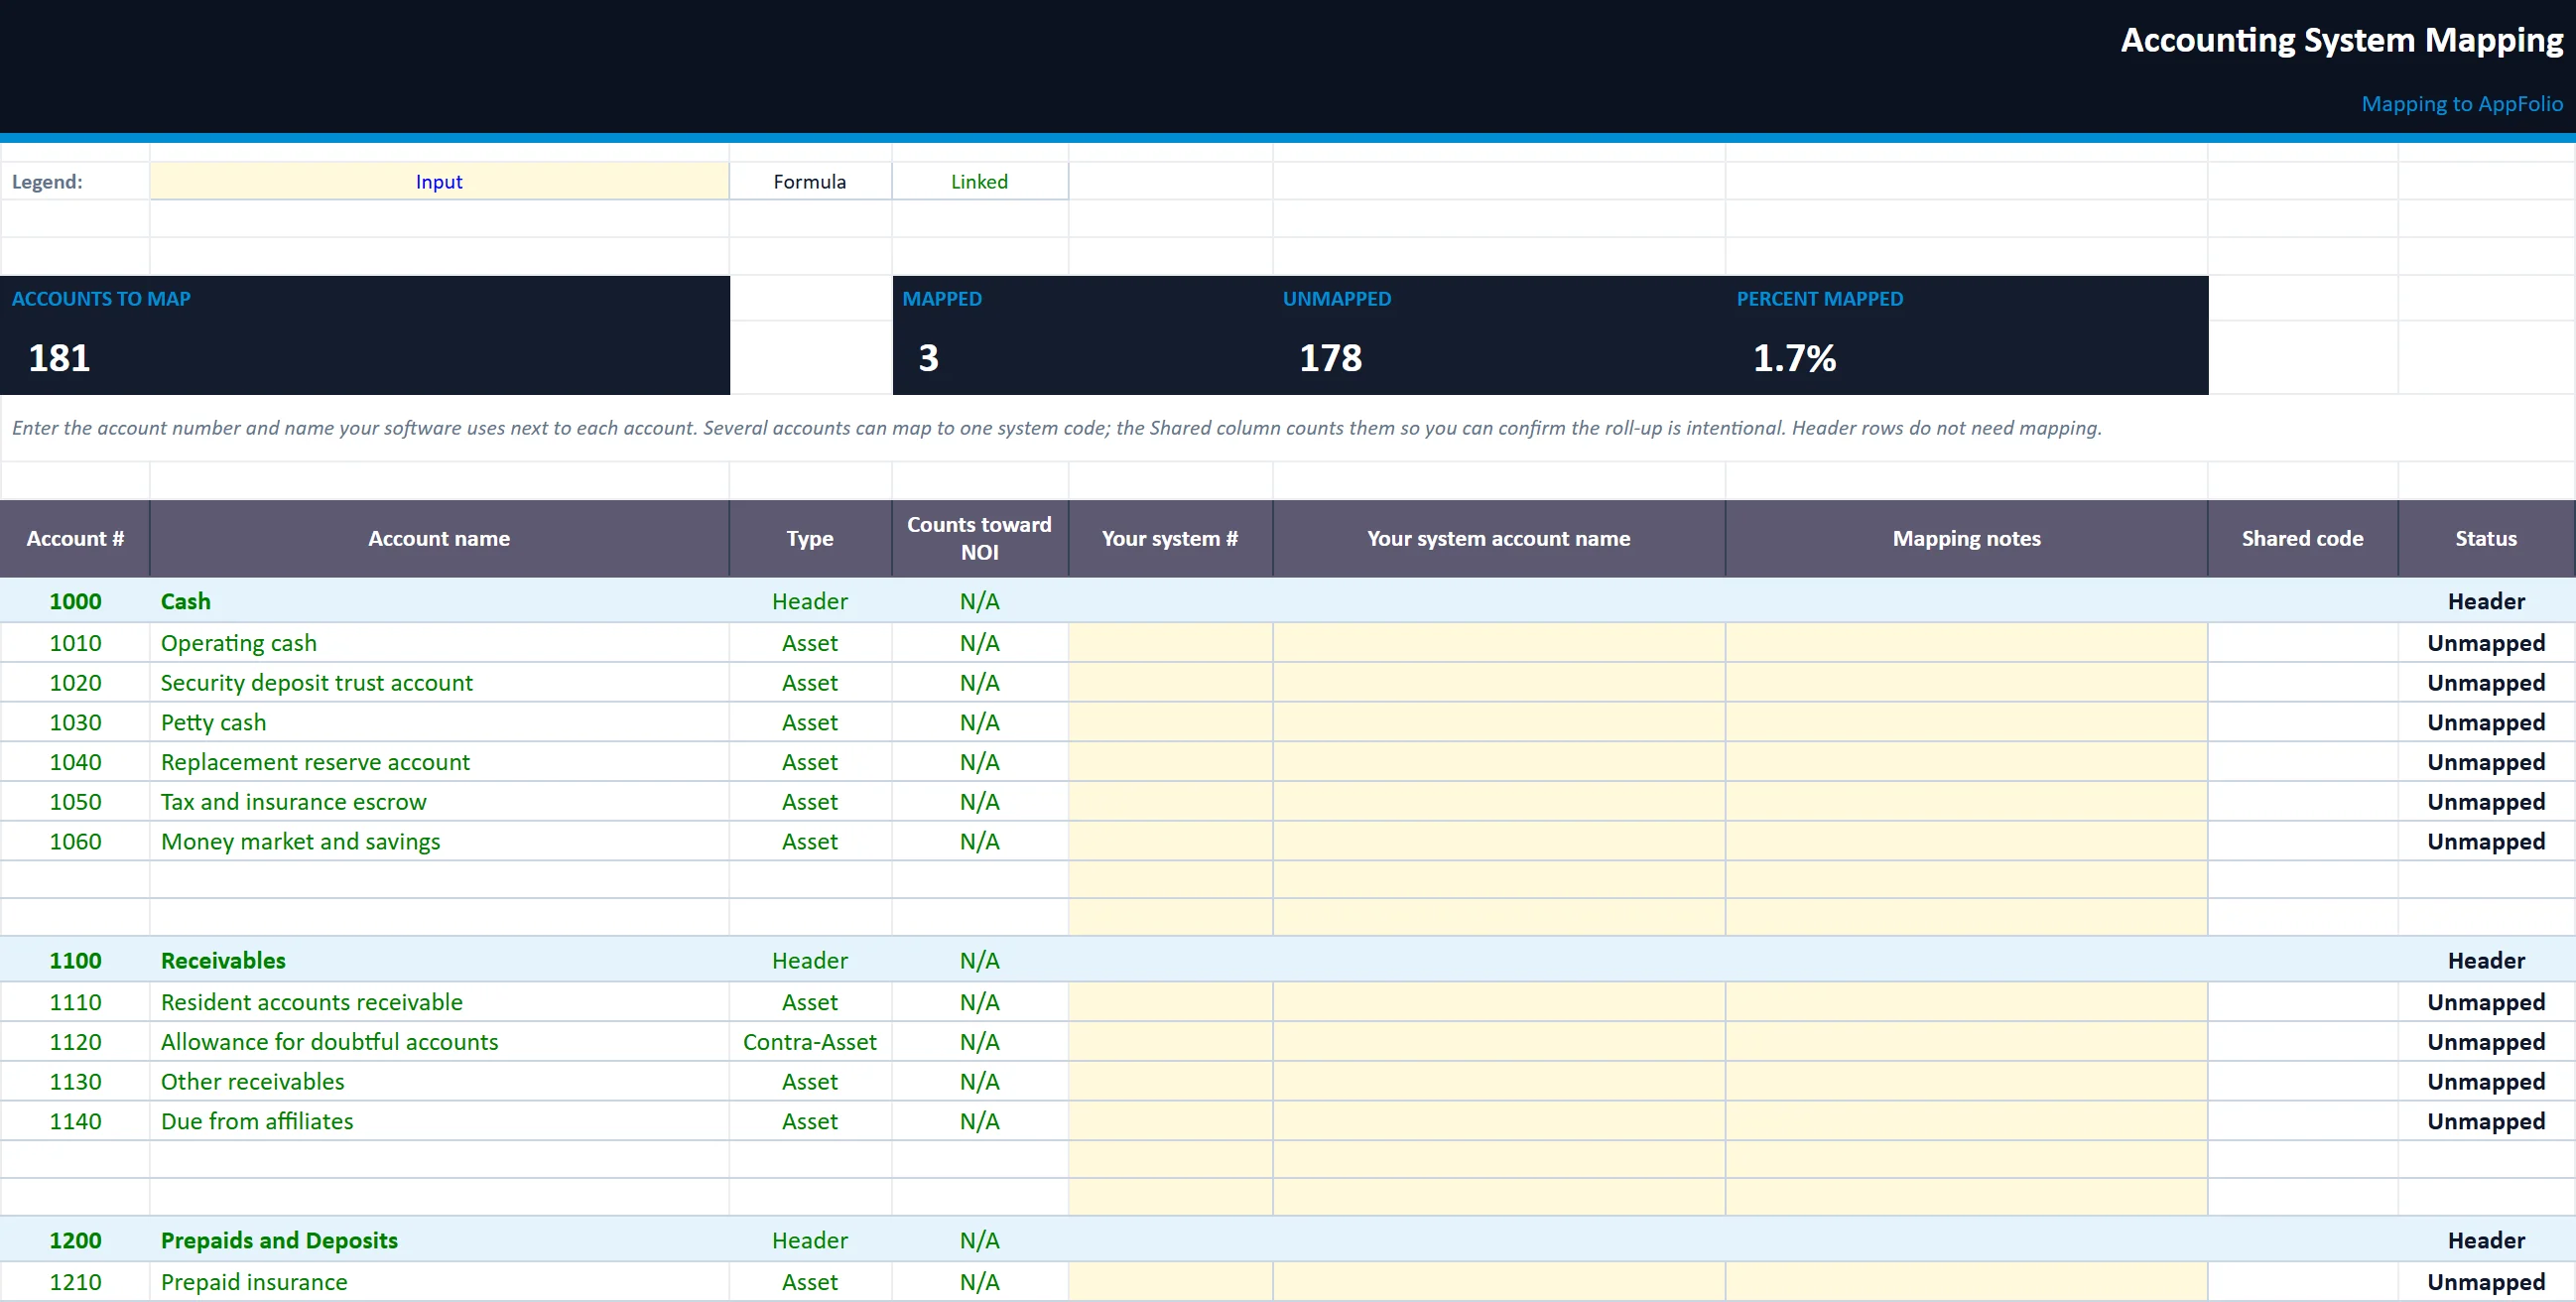Click the 'Mapping notes' column header
The image size is (2576, 1302).
click(1966, 538)
